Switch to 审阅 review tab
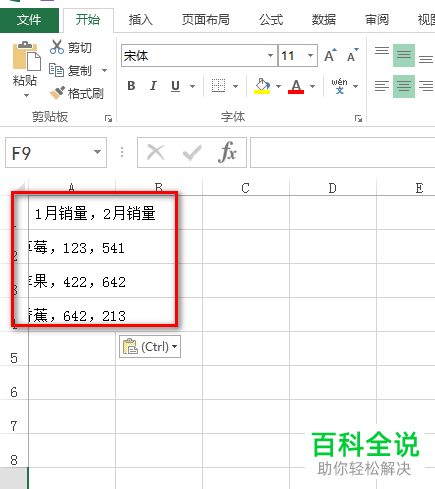This screenshot has width=435, height=489. tap(377, 20)
